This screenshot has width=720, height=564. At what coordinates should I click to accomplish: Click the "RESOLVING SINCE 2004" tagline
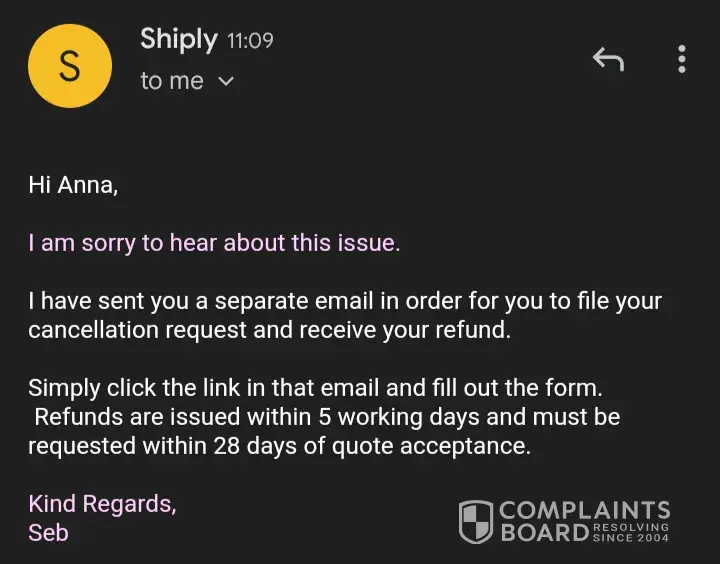pos(630,533)
